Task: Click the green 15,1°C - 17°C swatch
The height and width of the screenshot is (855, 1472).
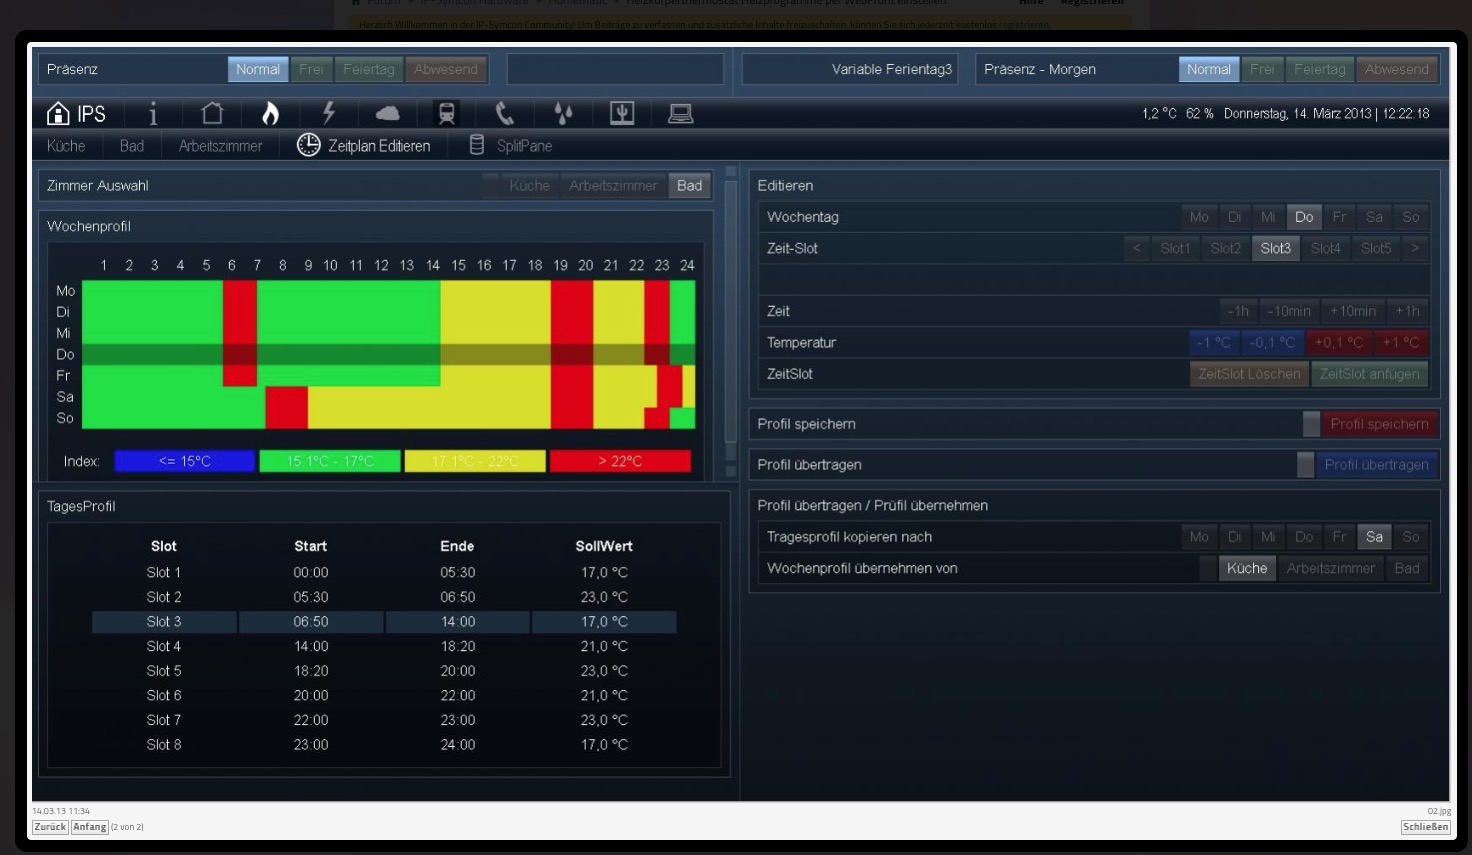Action: [330, 461]
